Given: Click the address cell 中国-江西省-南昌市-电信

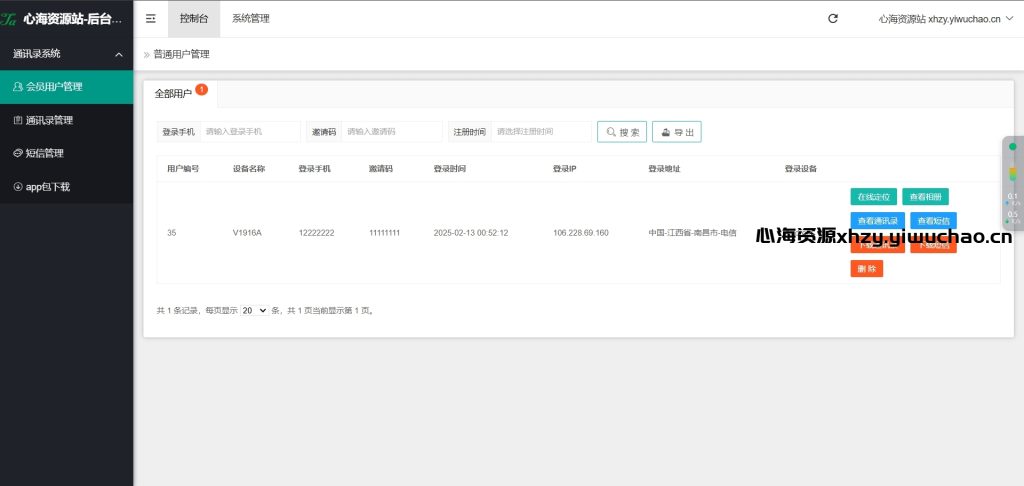Looking at the screenshot, I should coord(692,233).
